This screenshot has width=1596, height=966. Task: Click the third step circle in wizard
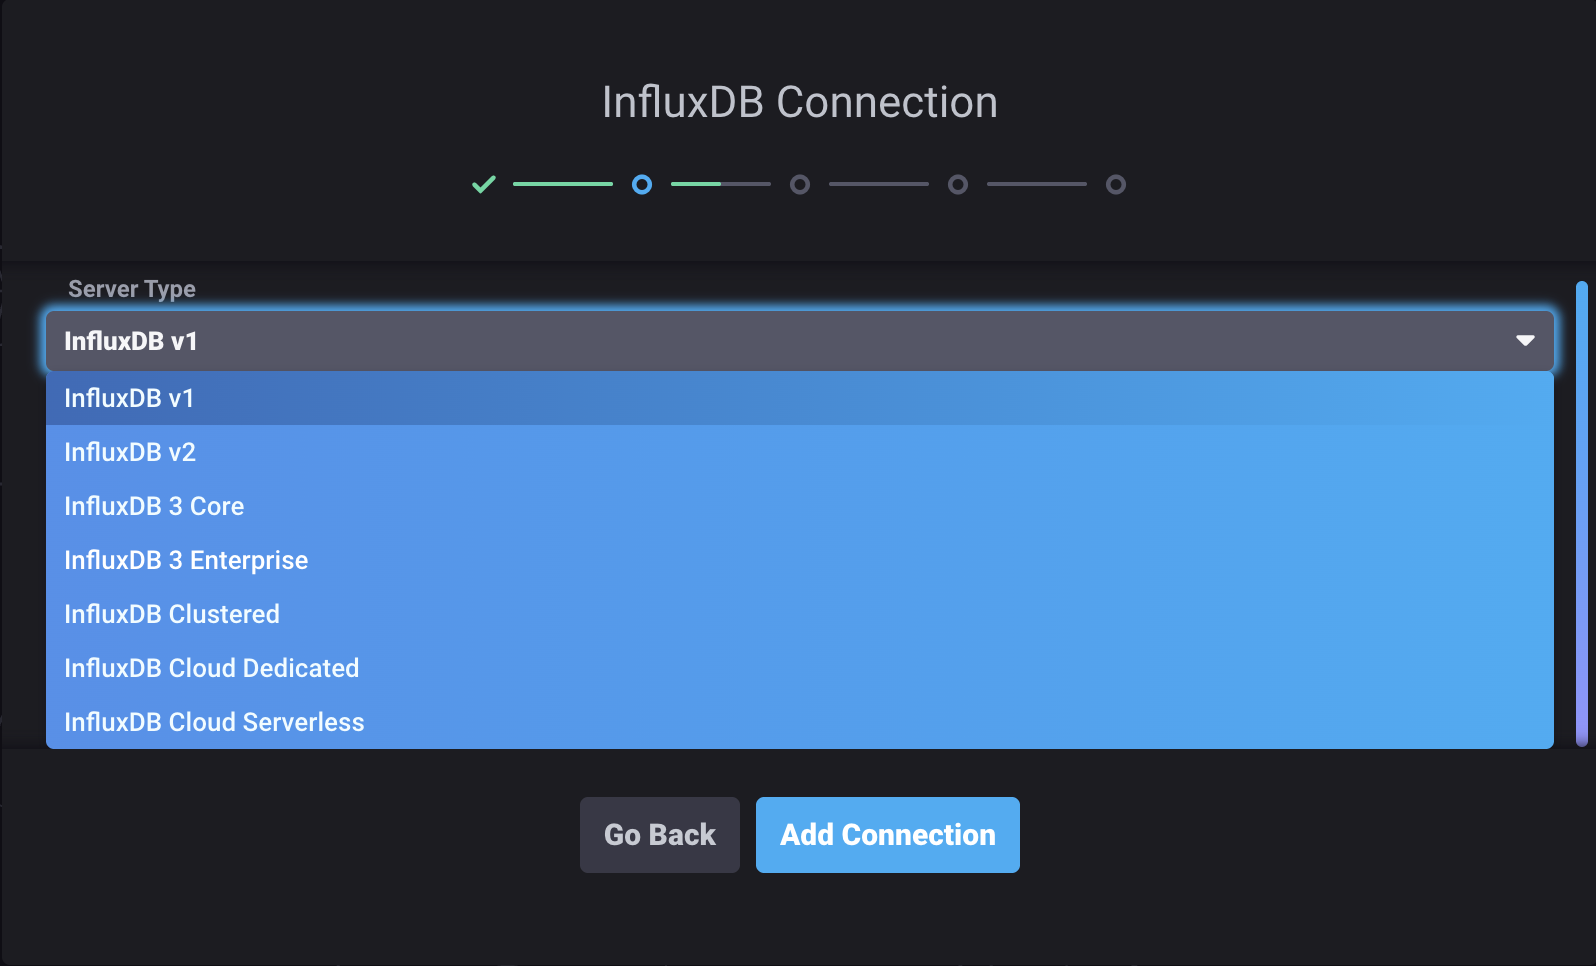click(800, 184)
